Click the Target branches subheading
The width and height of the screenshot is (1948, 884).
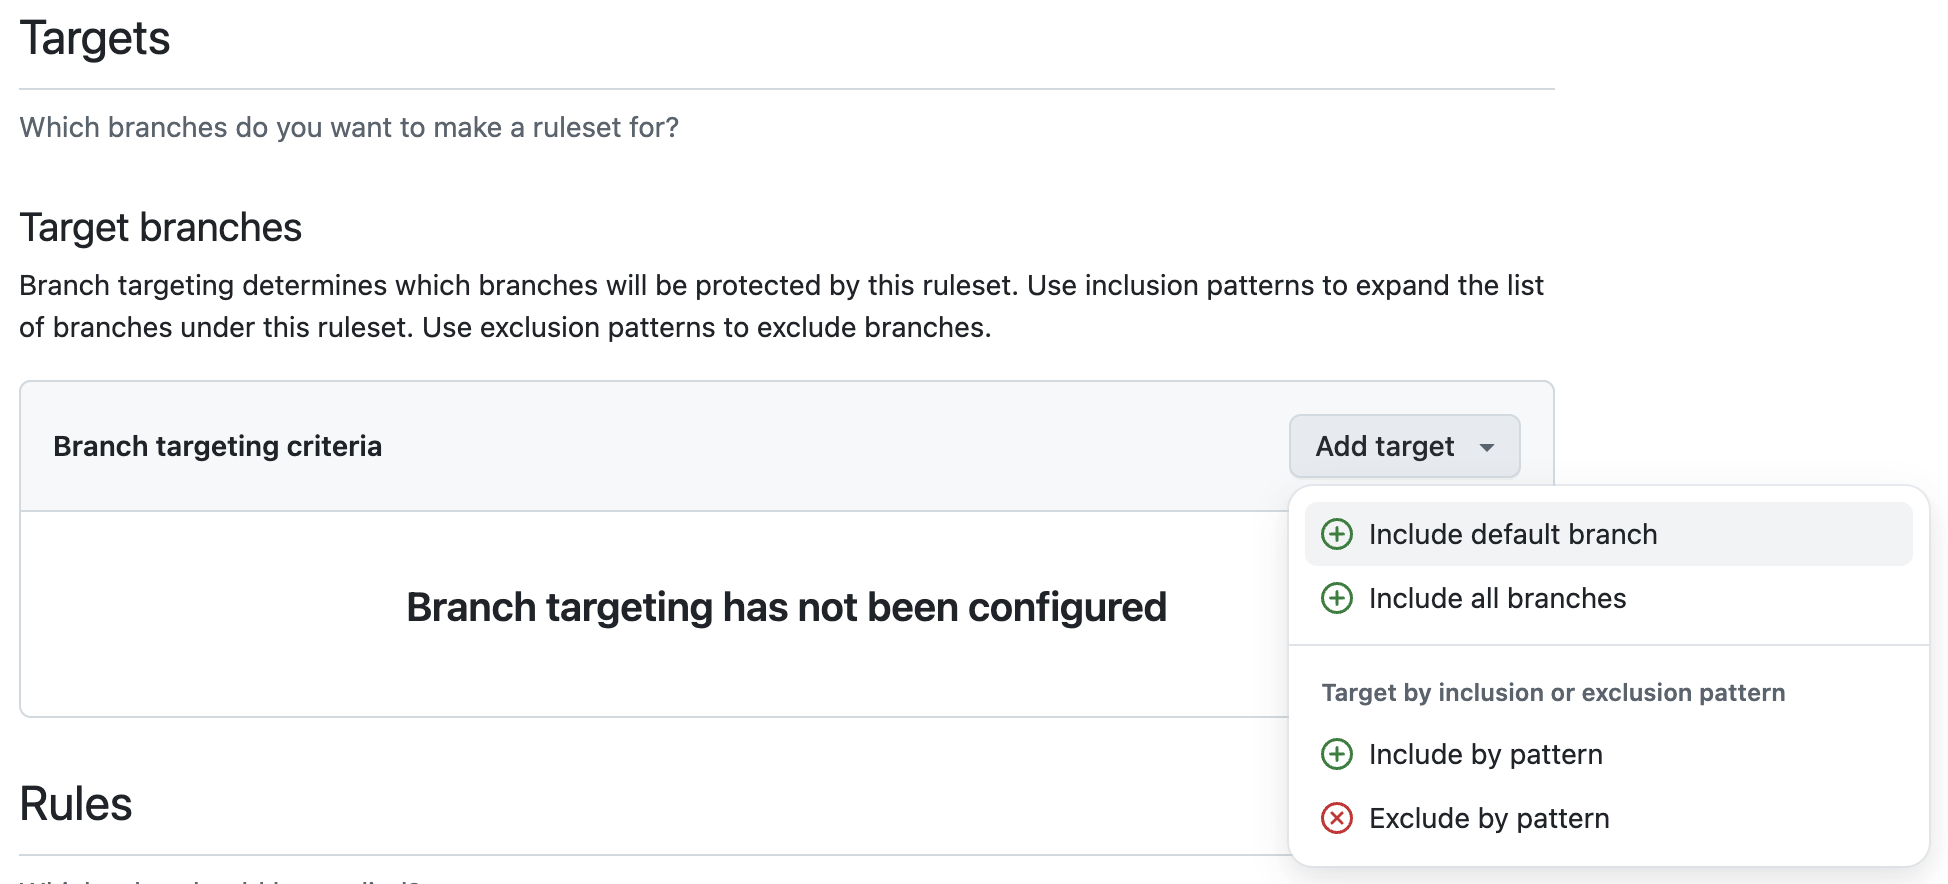pos(160,228)
